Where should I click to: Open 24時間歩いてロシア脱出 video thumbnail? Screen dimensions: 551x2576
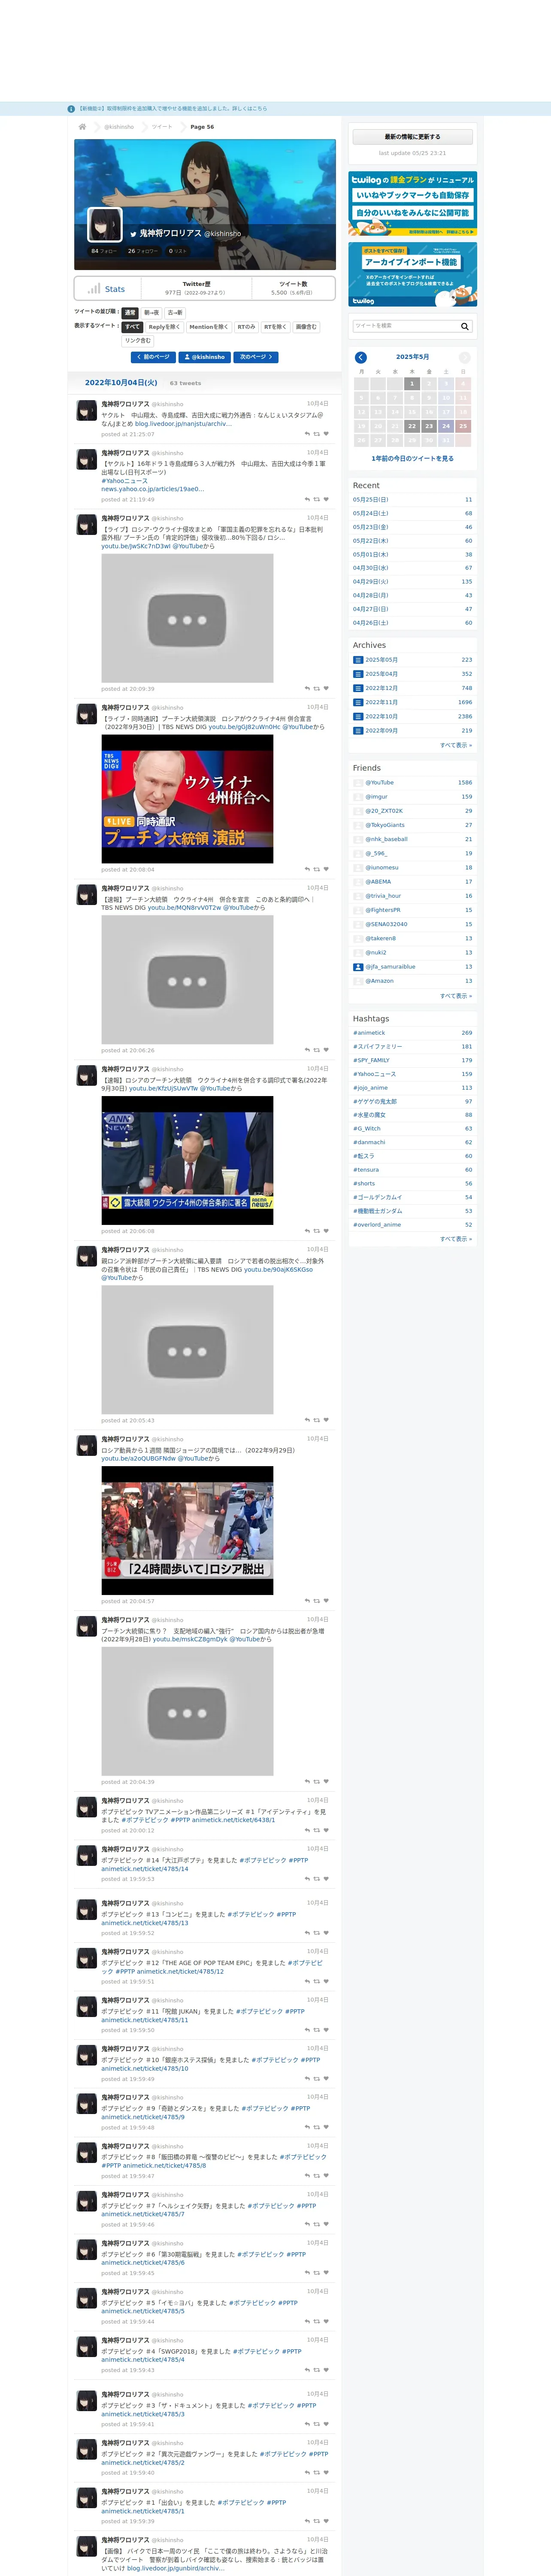(x=187, y=1531)
